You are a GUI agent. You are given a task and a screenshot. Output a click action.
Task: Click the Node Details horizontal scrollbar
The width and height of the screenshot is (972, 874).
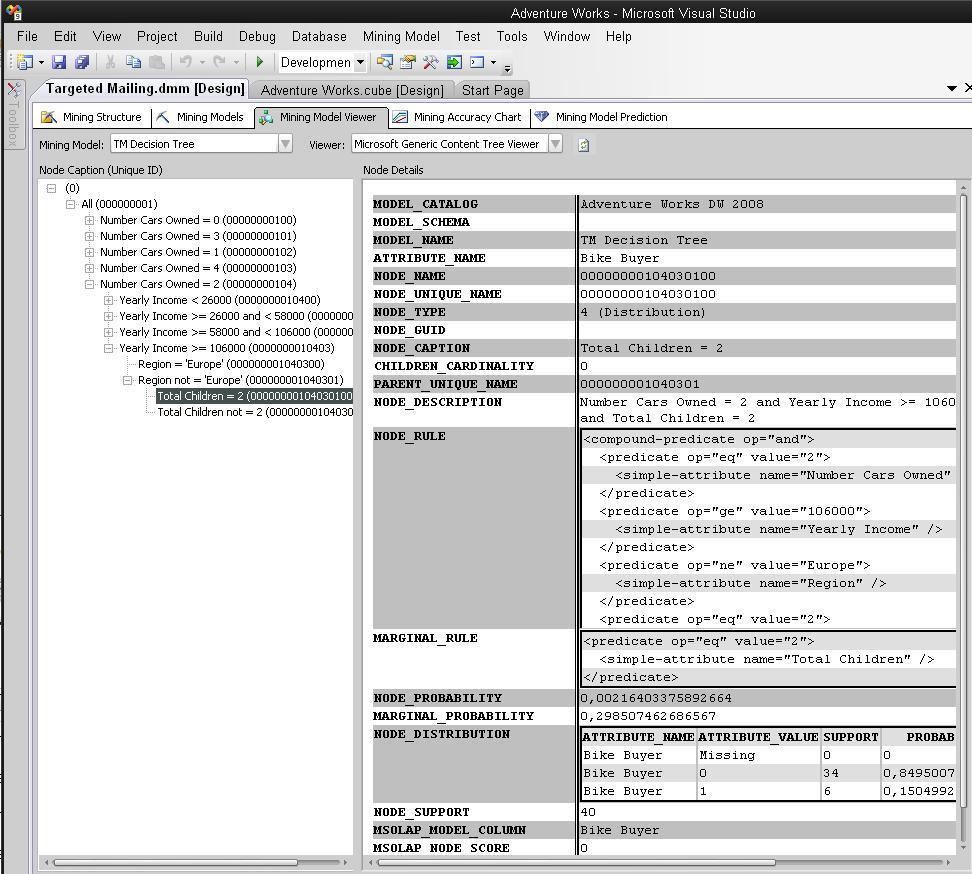tap(577, 862)
